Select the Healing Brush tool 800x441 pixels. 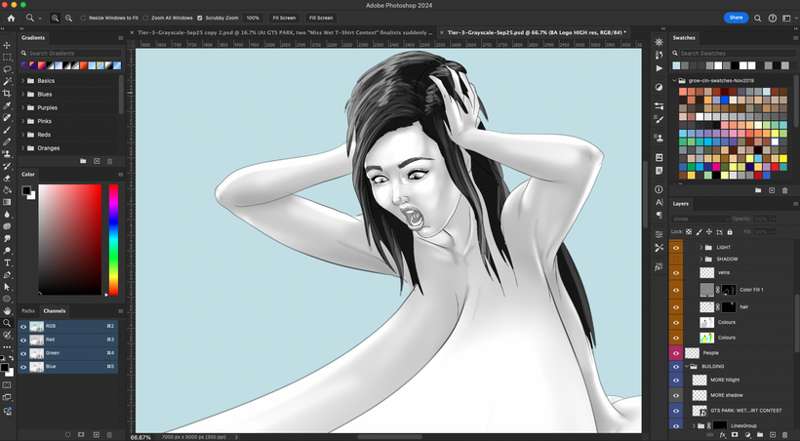pyautogui.click(x=7, y=118)
